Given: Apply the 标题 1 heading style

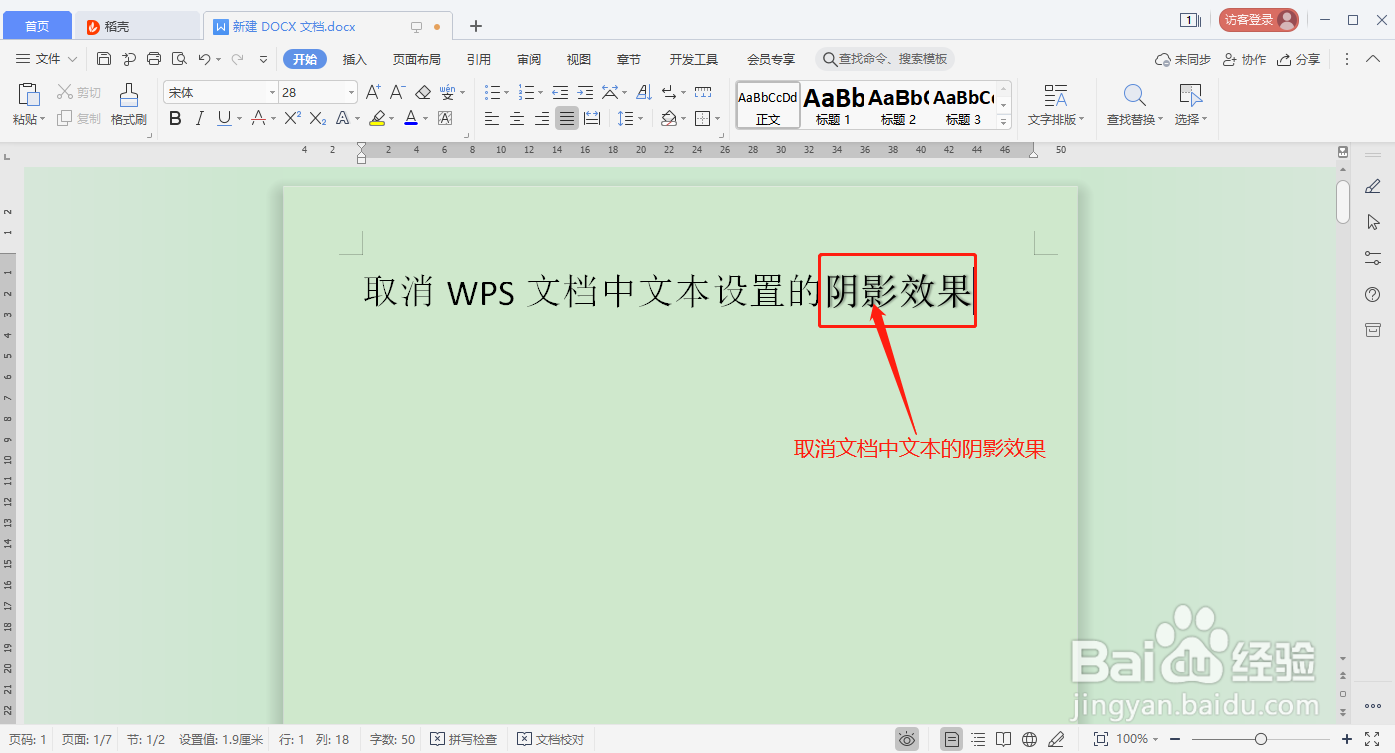Looking at the screenshot, I should 833,105.
